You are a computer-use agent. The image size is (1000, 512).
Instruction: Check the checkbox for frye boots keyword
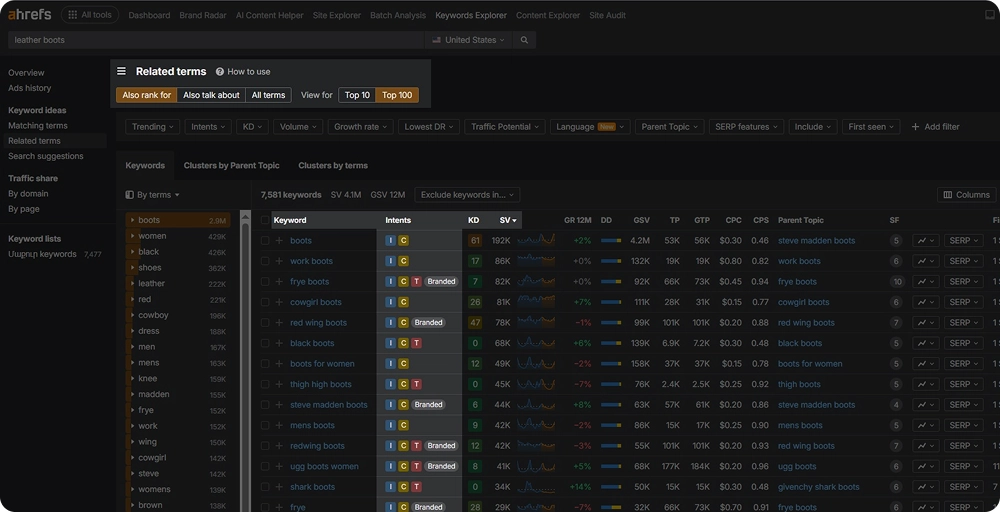coord(265,281)
